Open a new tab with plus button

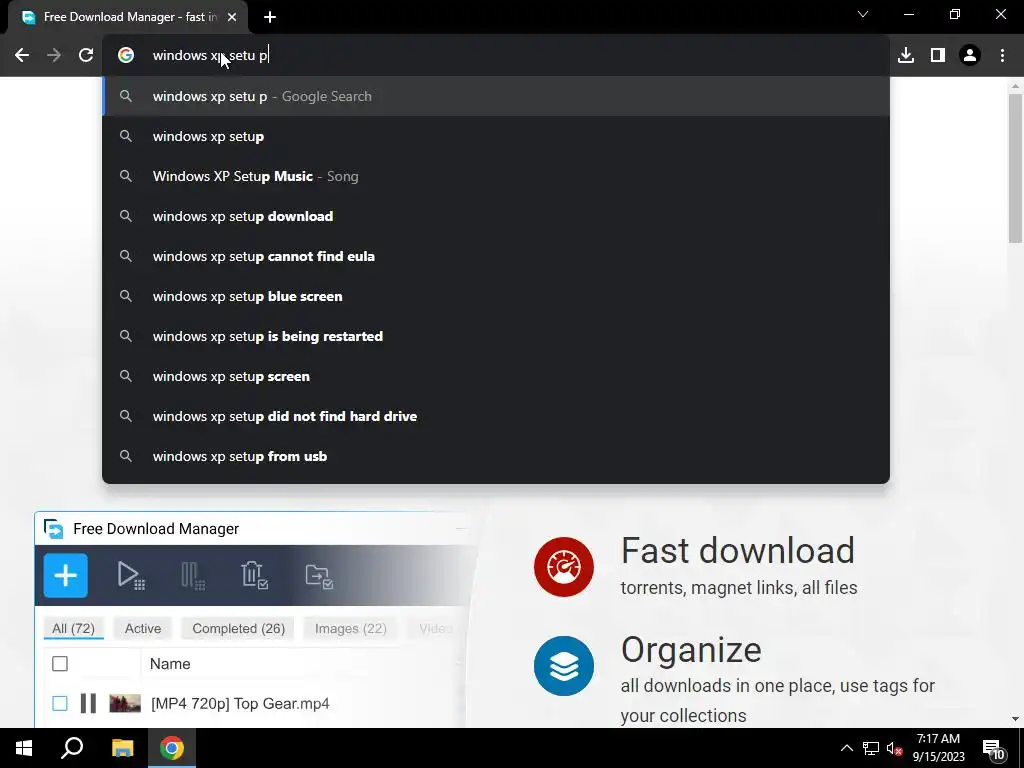point(270,18)
